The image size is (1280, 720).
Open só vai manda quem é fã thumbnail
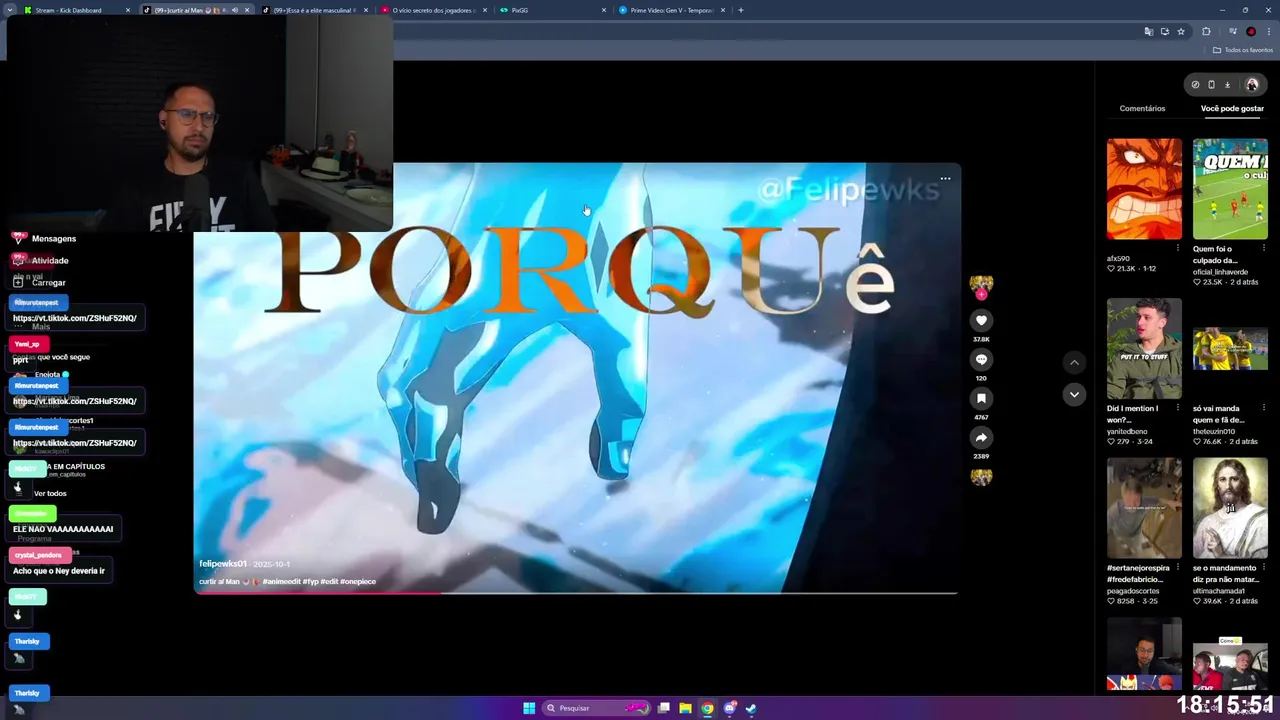point(1230,349)
